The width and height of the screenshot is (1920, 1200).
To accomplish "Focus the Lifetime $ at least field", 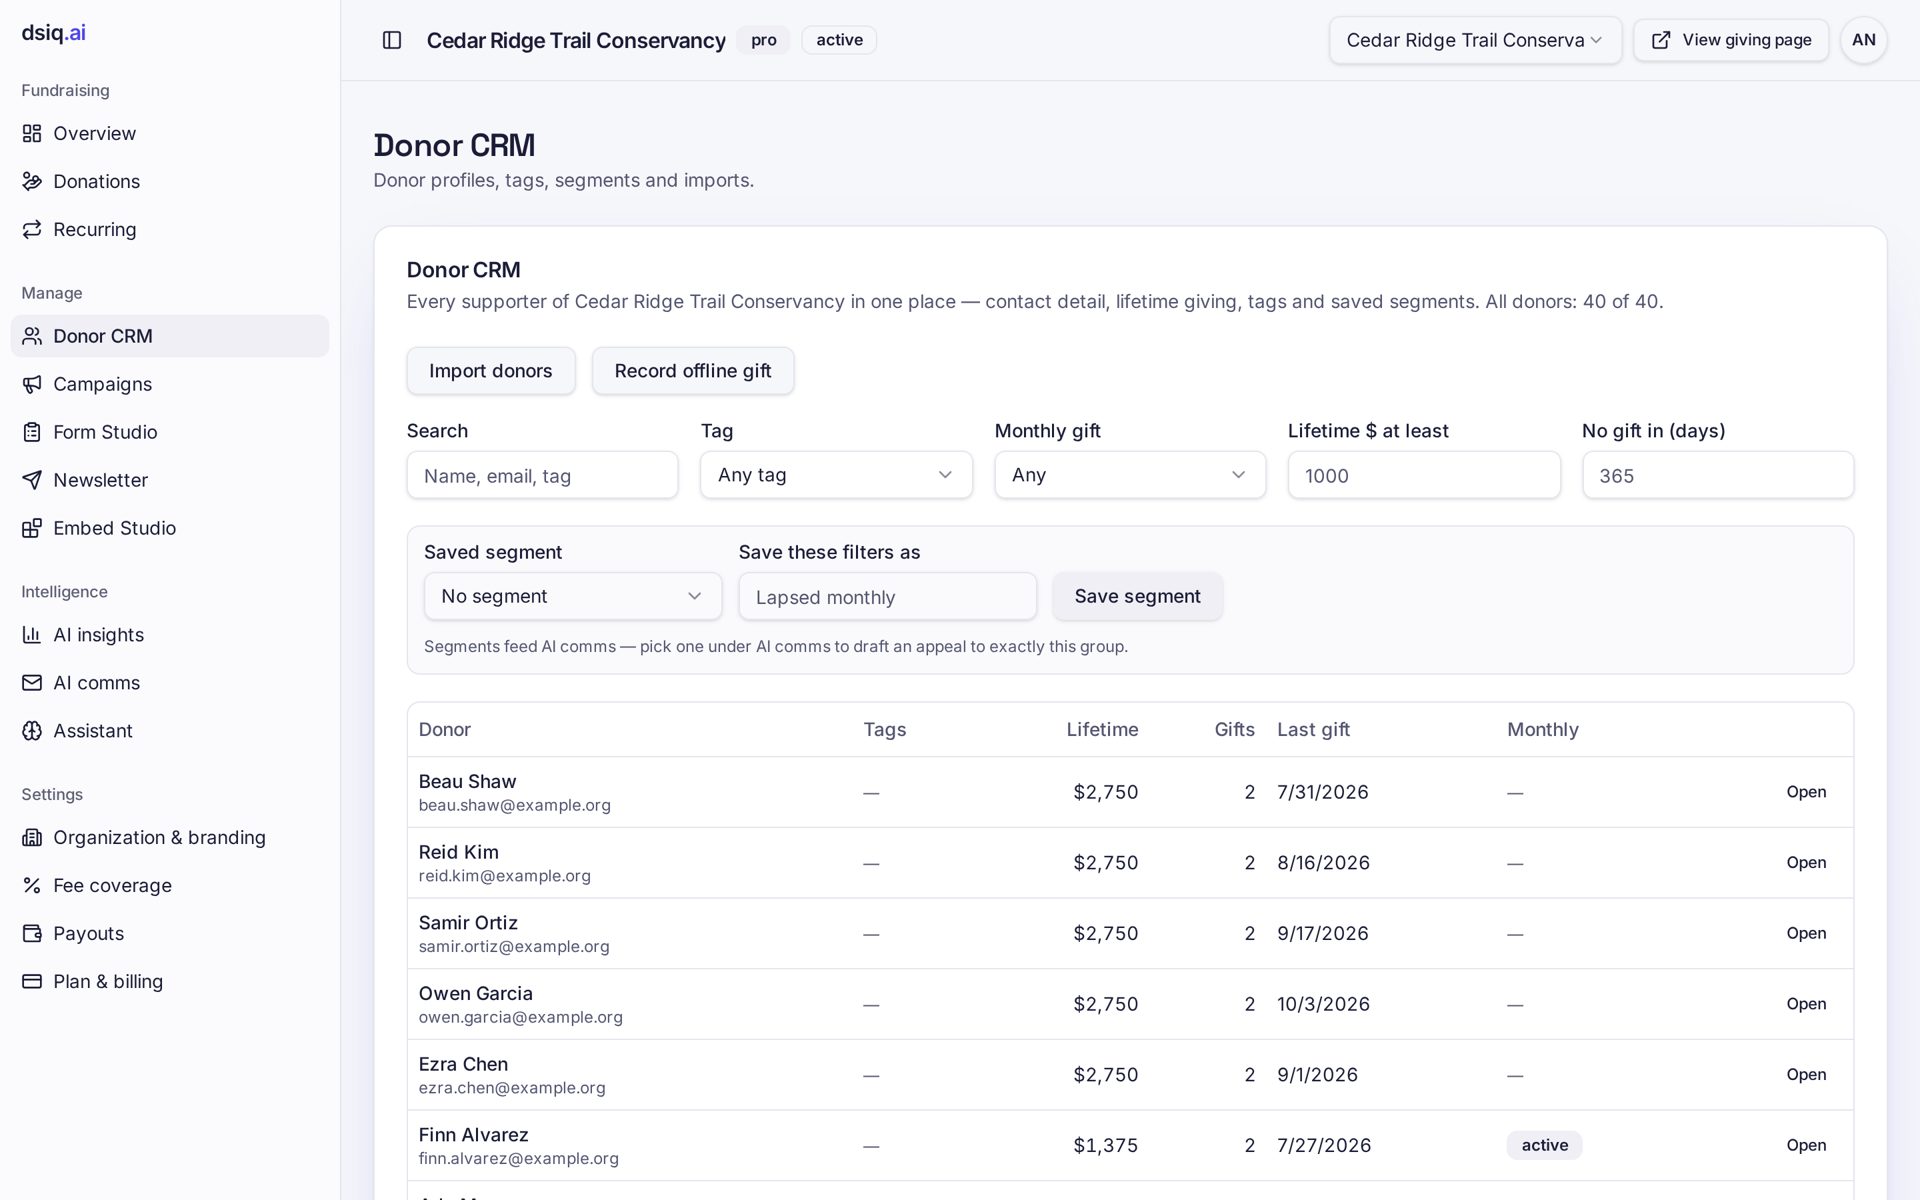I will [x=1424, y=475].
